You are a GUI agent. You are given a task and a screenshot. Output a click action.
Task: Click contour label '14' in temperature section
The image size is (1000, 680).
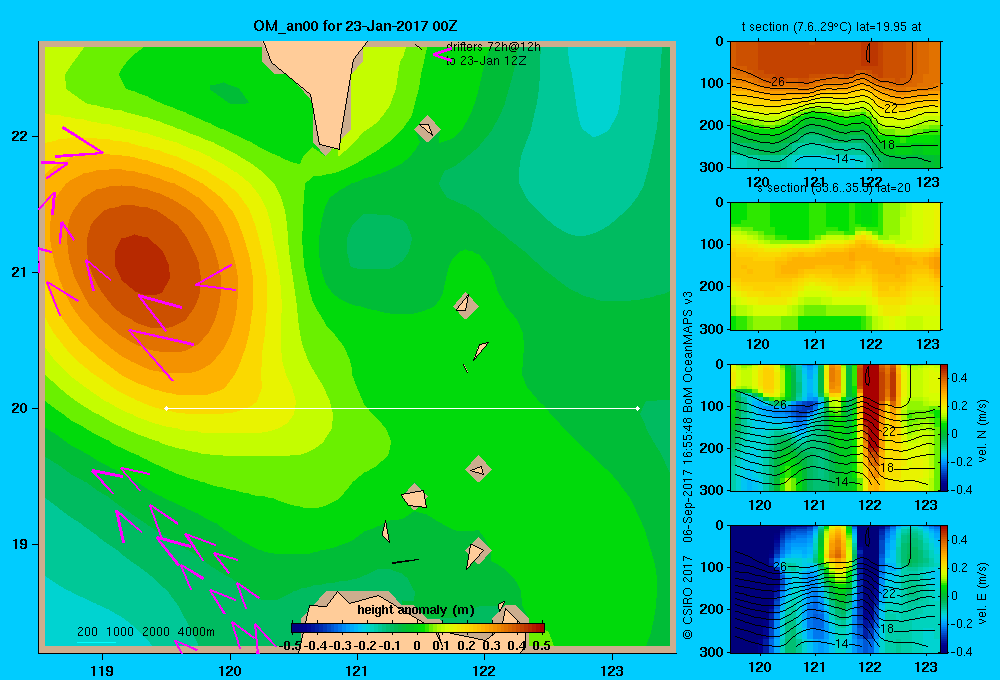pos(842,159)
